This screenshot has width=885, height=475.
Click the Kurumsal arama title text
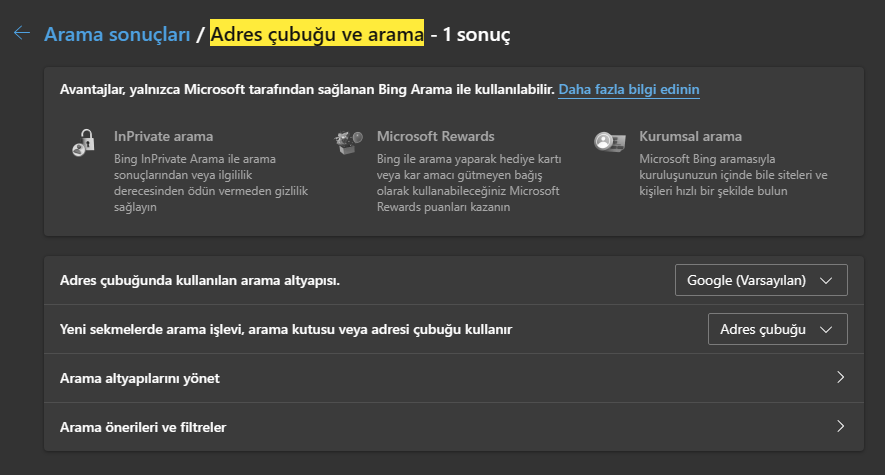point(690,136)
